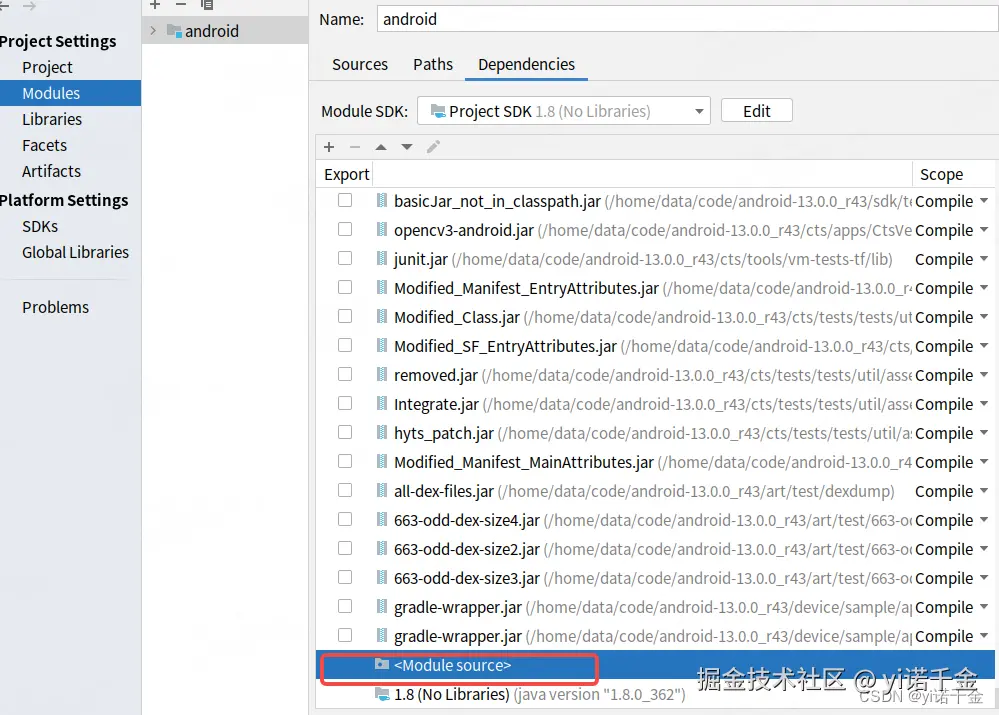Click the android module folder icon
This screenshot has height=715, width=999.
[x=174, y=31]
